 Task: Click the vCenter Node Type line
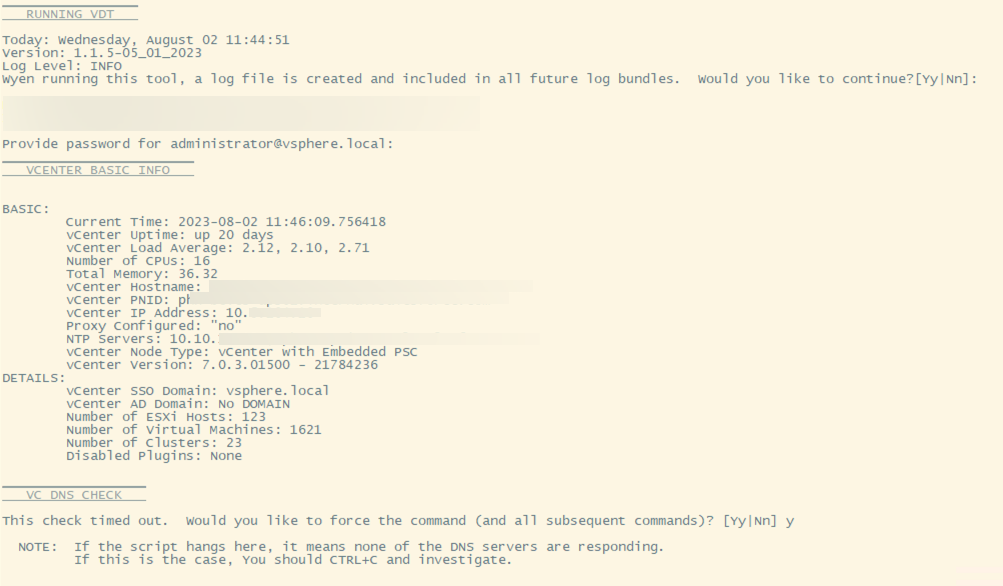241,352
